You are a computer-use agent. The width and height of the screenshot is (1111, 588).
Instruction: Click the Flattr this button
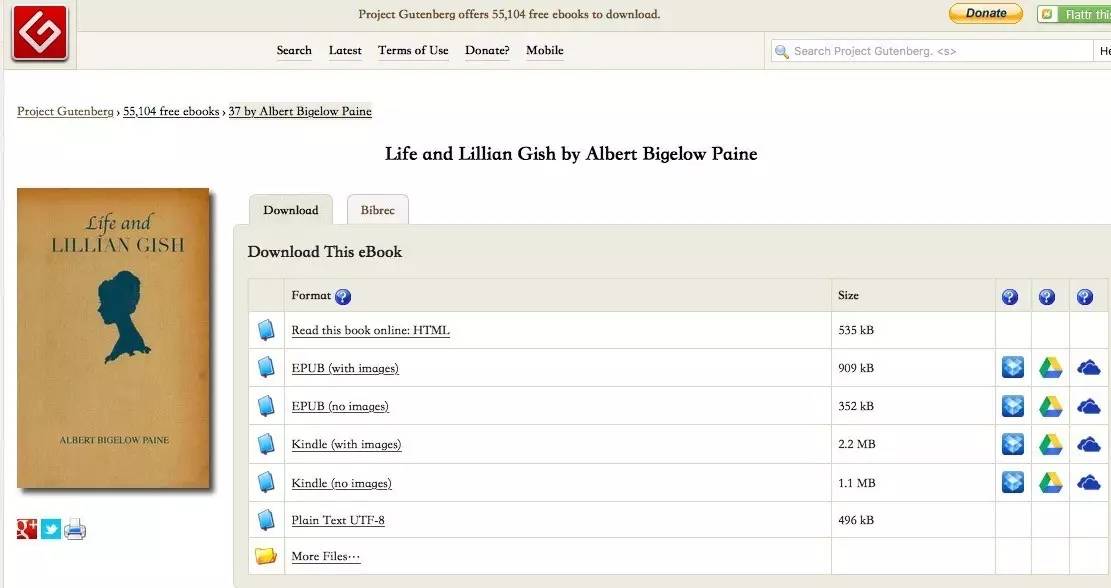point(1075,14)
